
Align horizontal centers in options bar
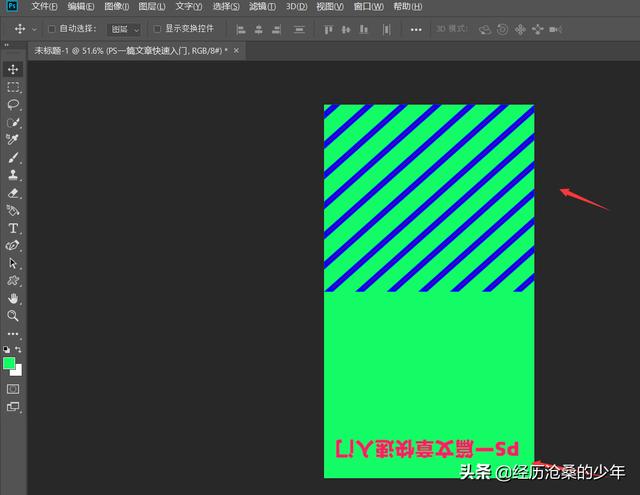(258, 29)
